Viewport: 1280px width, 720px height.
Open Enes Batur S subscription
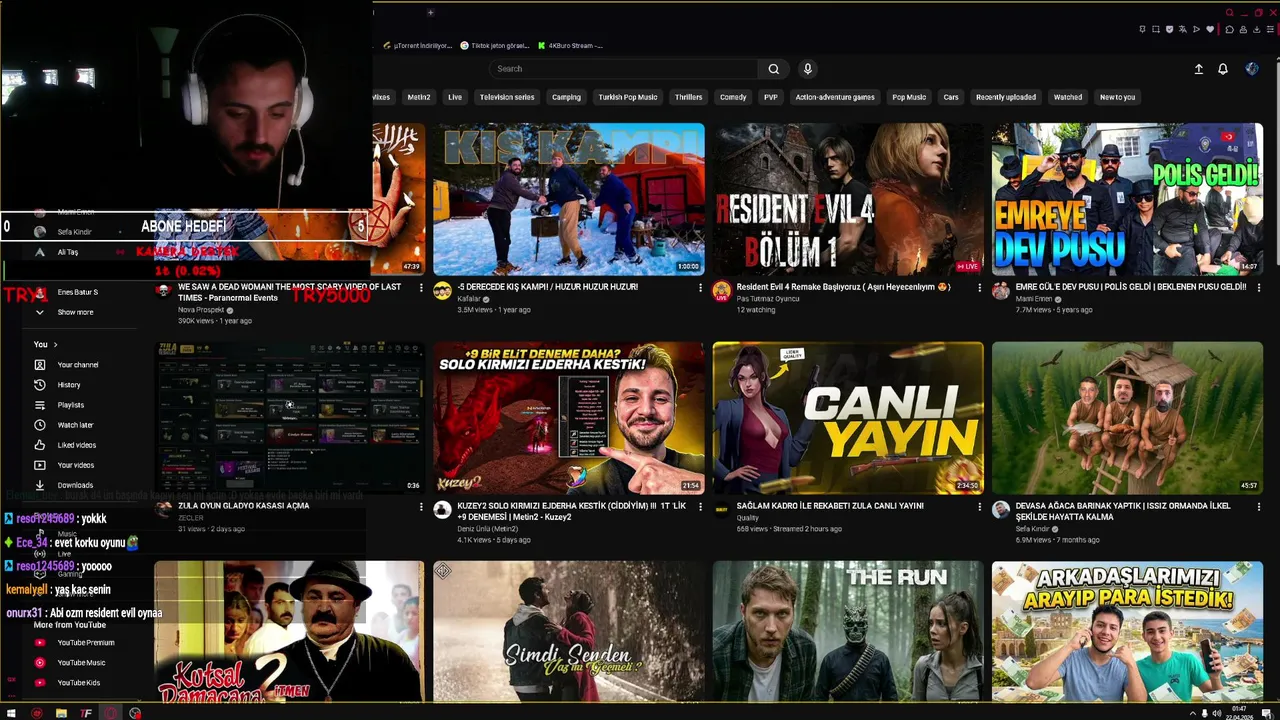pos(78,292)
